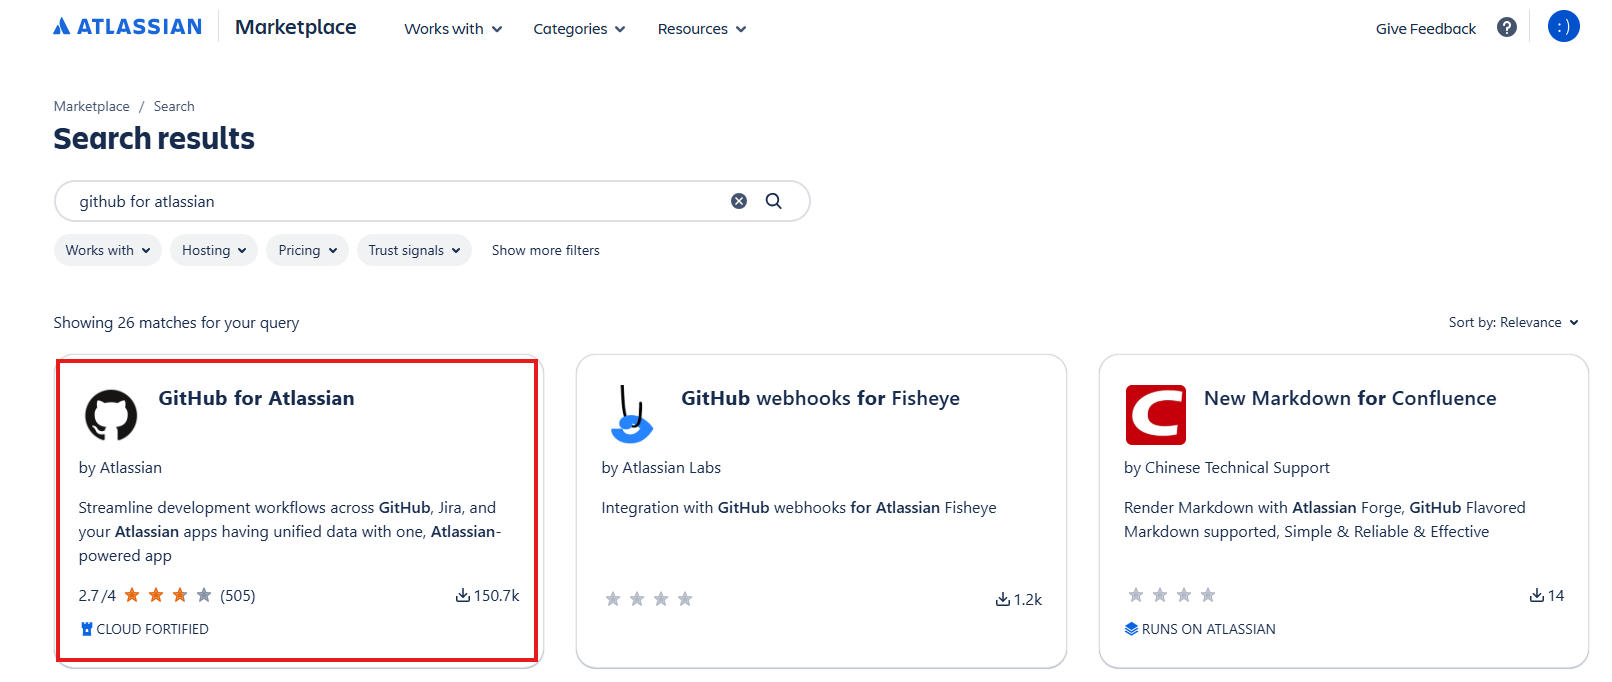The image size is (1612, 682).
Task: Show more filters
Action: (546, 250)
